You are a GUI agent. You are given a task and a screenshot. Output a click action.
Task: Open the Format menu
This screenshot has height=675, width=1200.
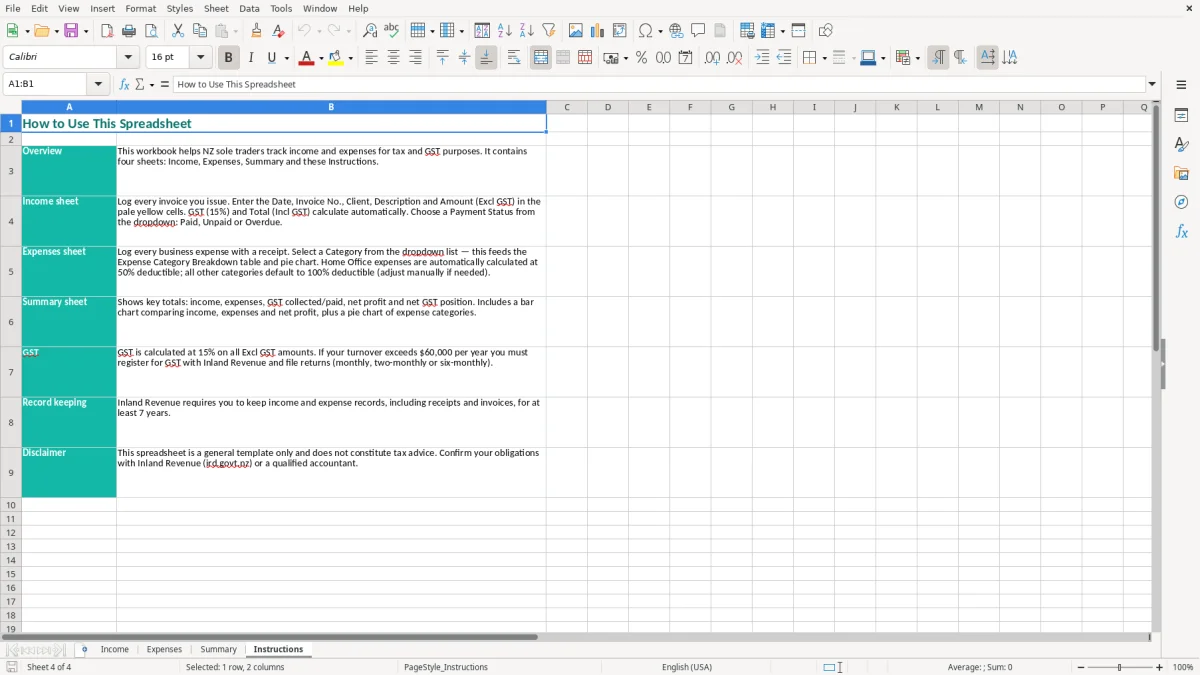tap(140, 8)
